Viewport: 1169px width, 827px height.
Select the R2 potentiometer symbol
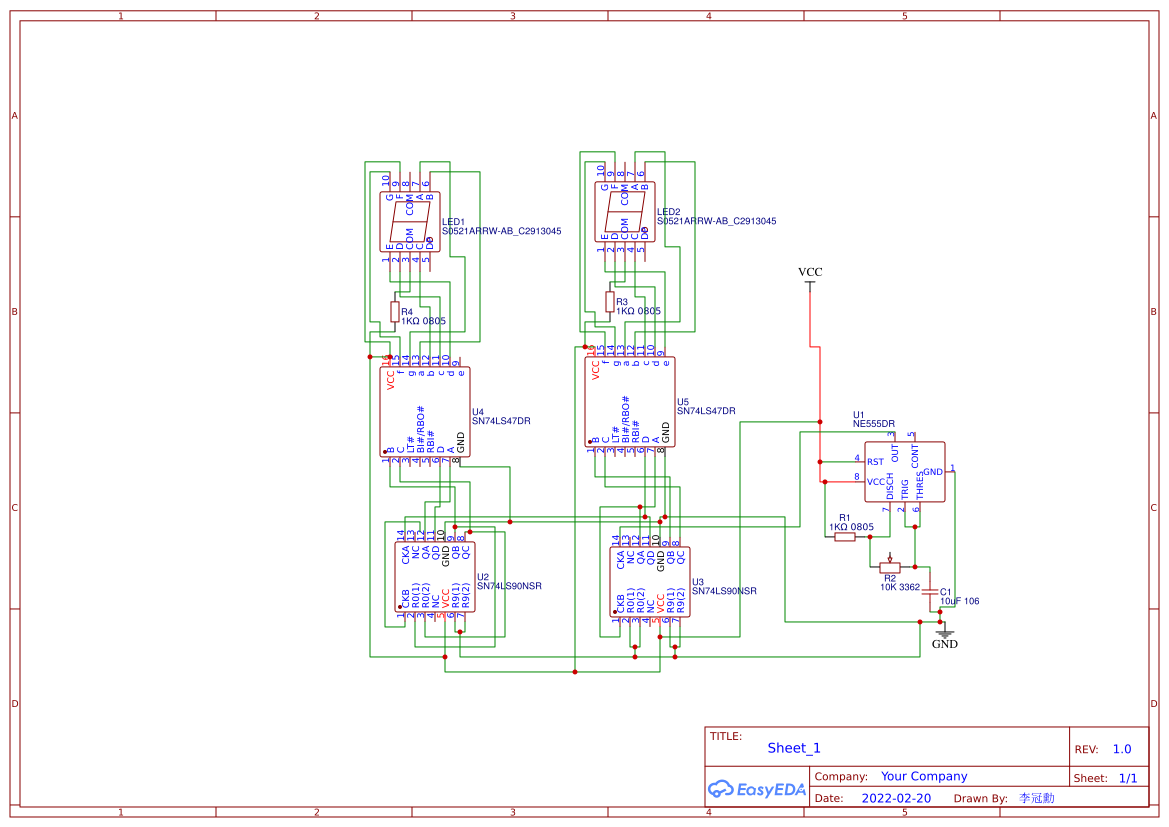coord(889,565)
